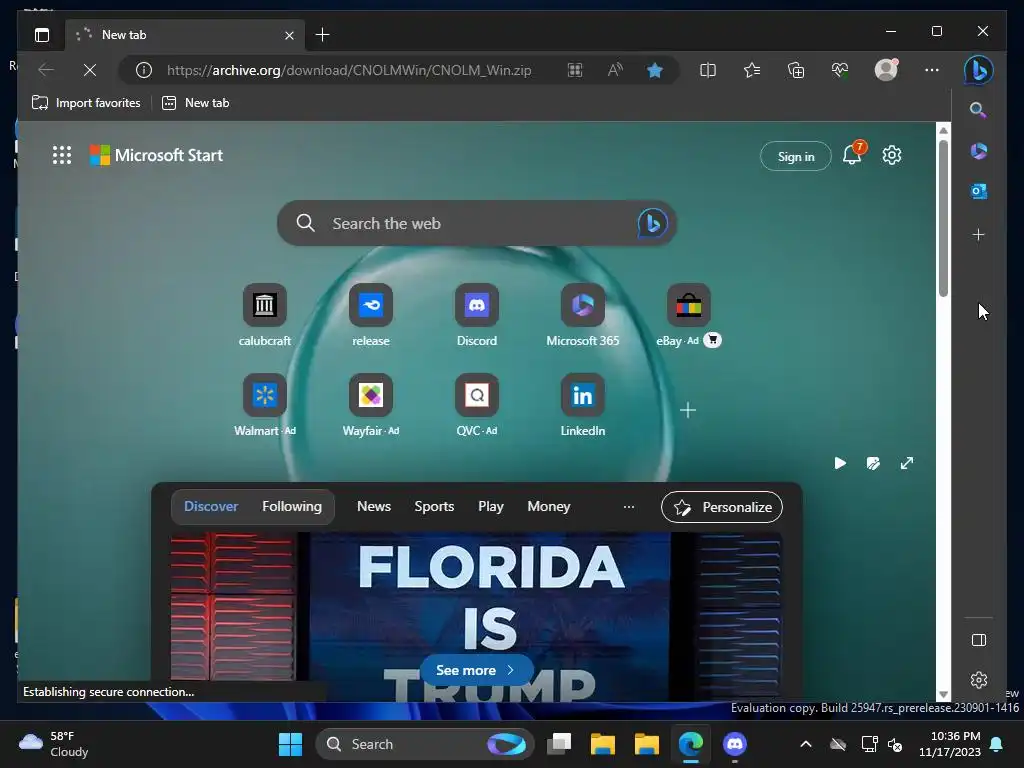This screenshot has height=768, width=1024.
Task: Open Bing chat icon in search box
Action: coord(652,223)
